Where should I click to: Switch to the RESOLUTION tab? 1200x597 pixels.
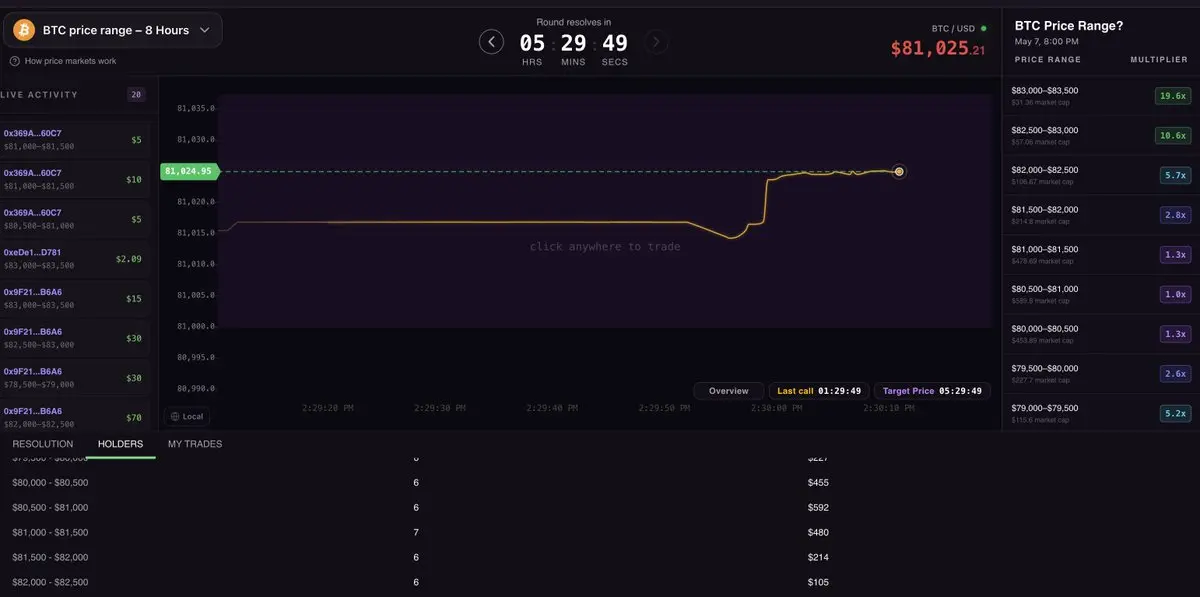[43, 444]
